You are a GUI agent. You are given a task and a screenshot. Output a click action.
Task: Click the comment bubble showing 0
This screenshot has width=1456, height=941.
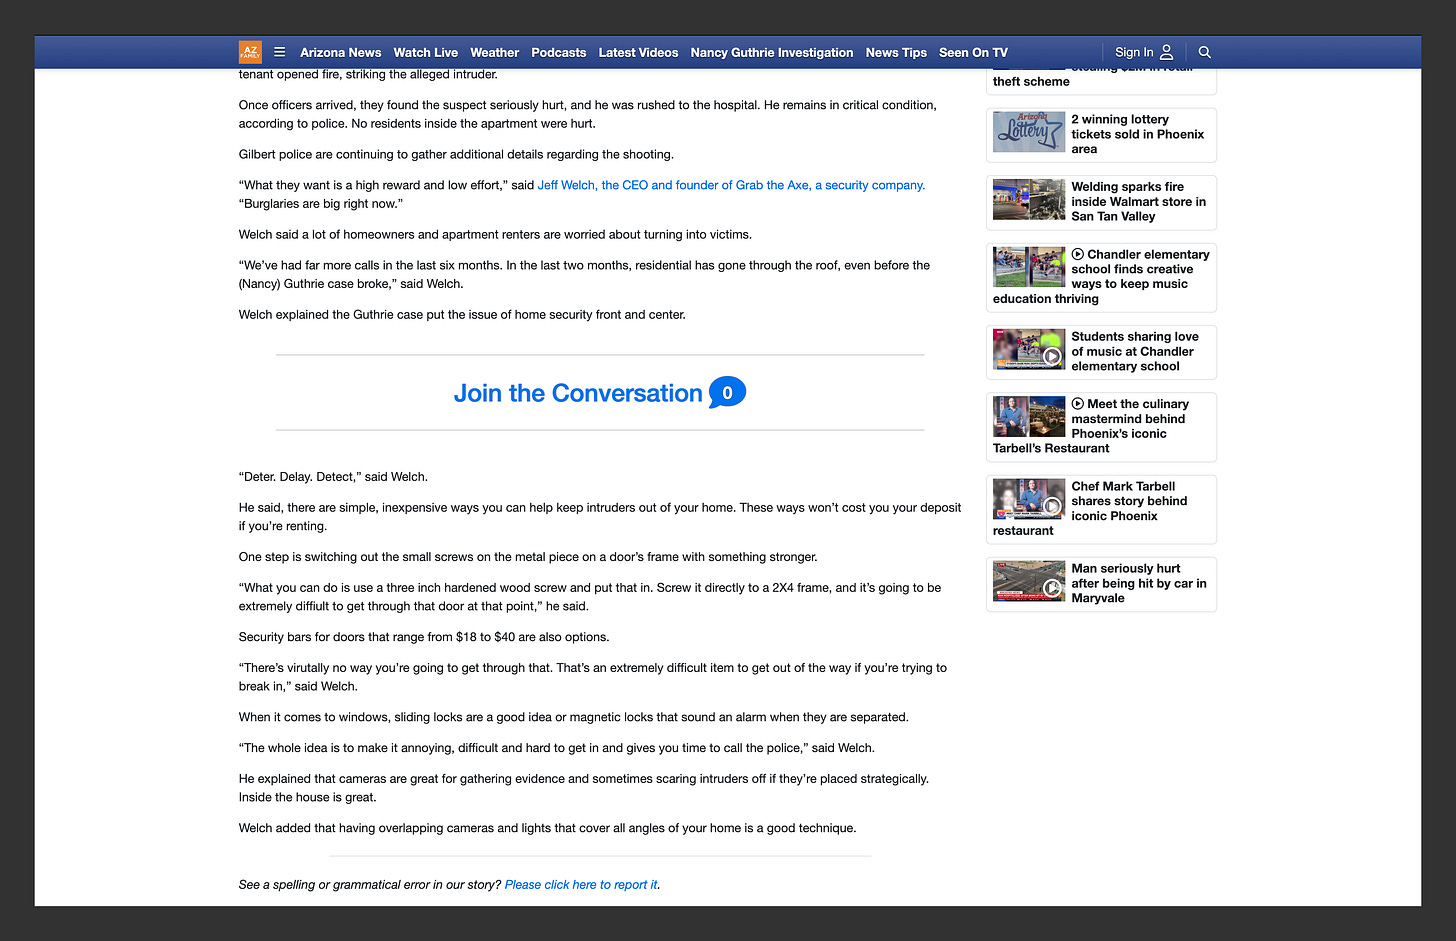(x=727, y=393)
